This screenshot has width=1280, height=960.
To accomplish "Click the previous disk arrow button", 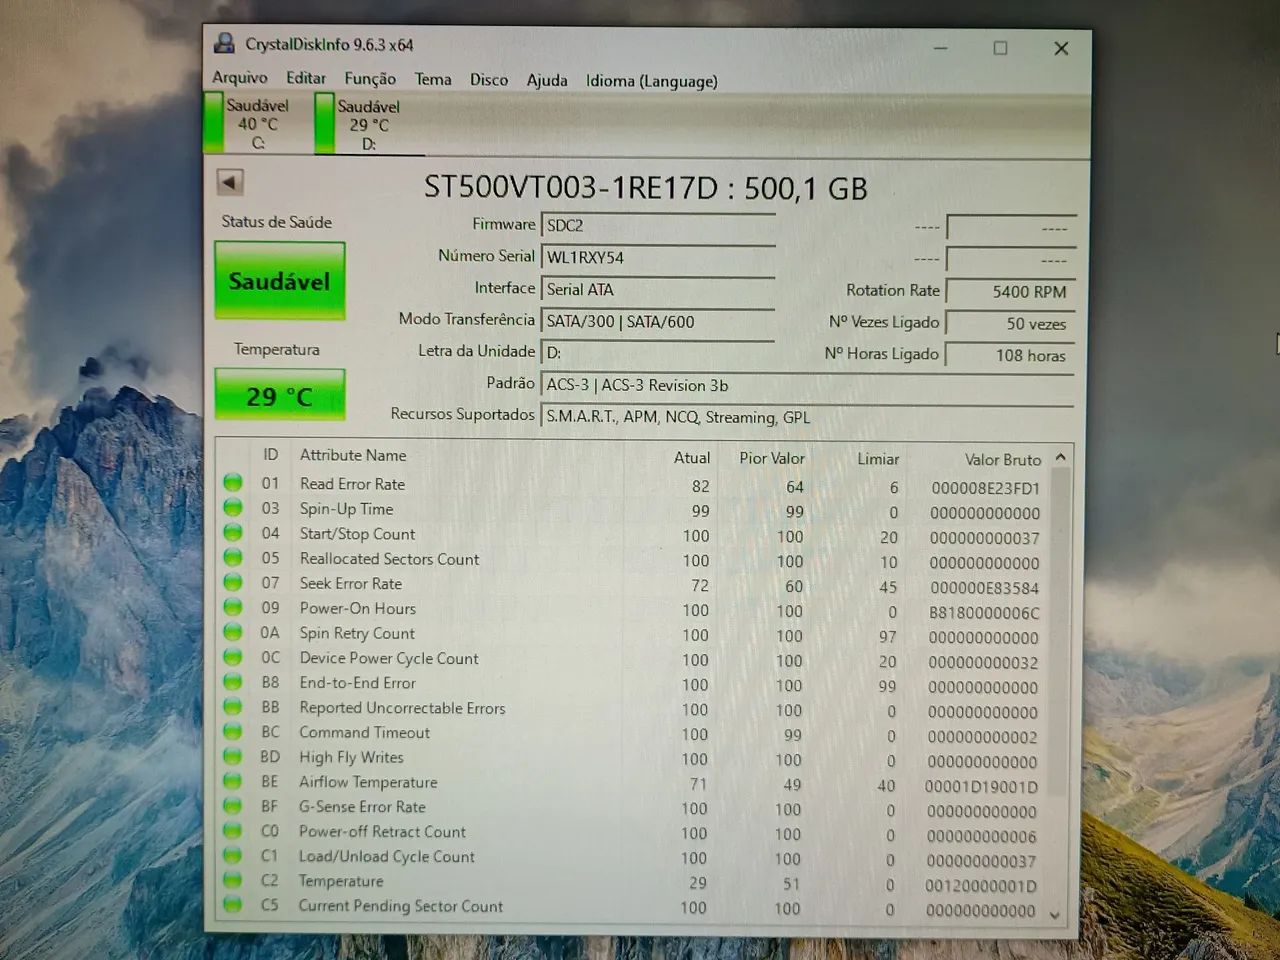I will (x=229, y=182).
